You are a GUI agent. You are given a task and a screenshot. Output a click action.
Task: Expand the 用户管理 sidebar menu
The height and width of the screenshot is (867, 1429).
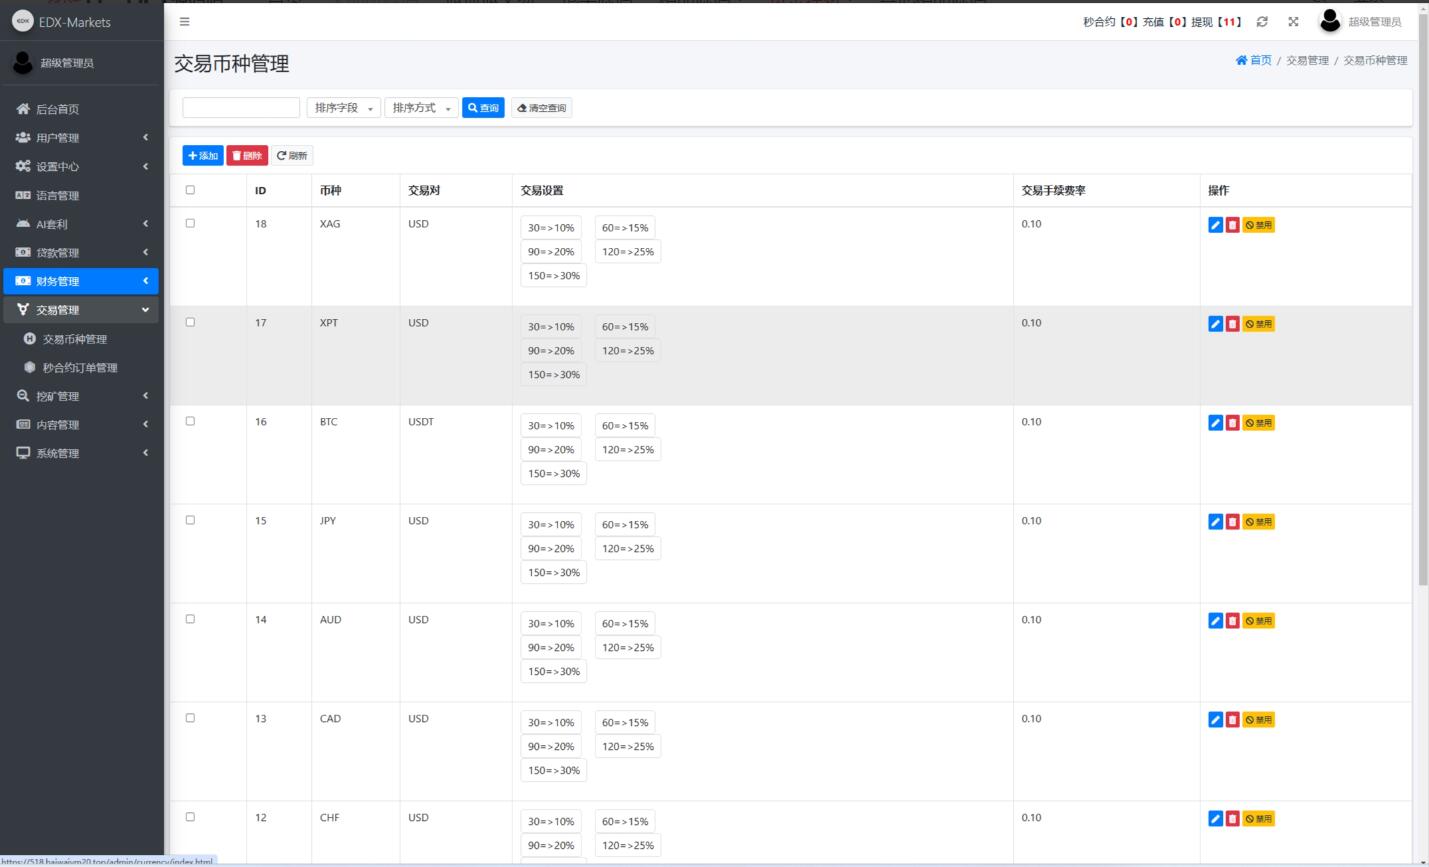pos(81,138)
